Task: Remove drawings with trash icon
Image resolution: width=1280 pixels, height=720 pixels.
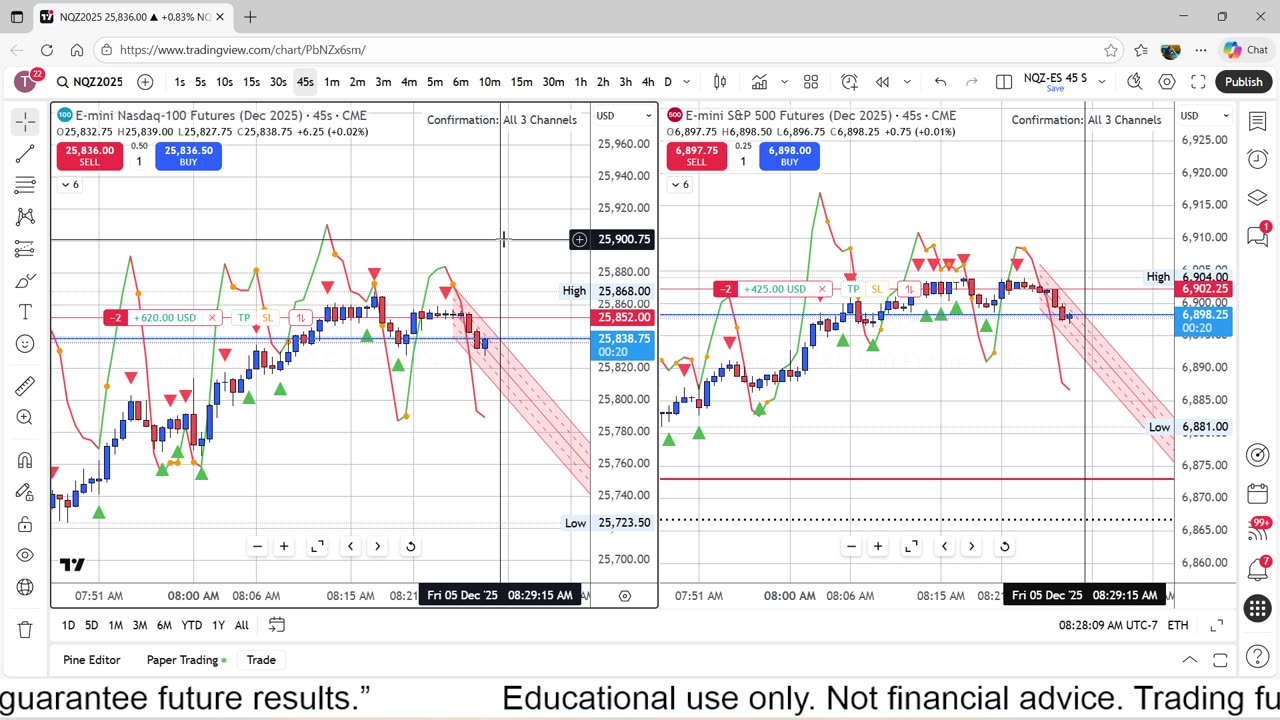Action: point(26,629)
